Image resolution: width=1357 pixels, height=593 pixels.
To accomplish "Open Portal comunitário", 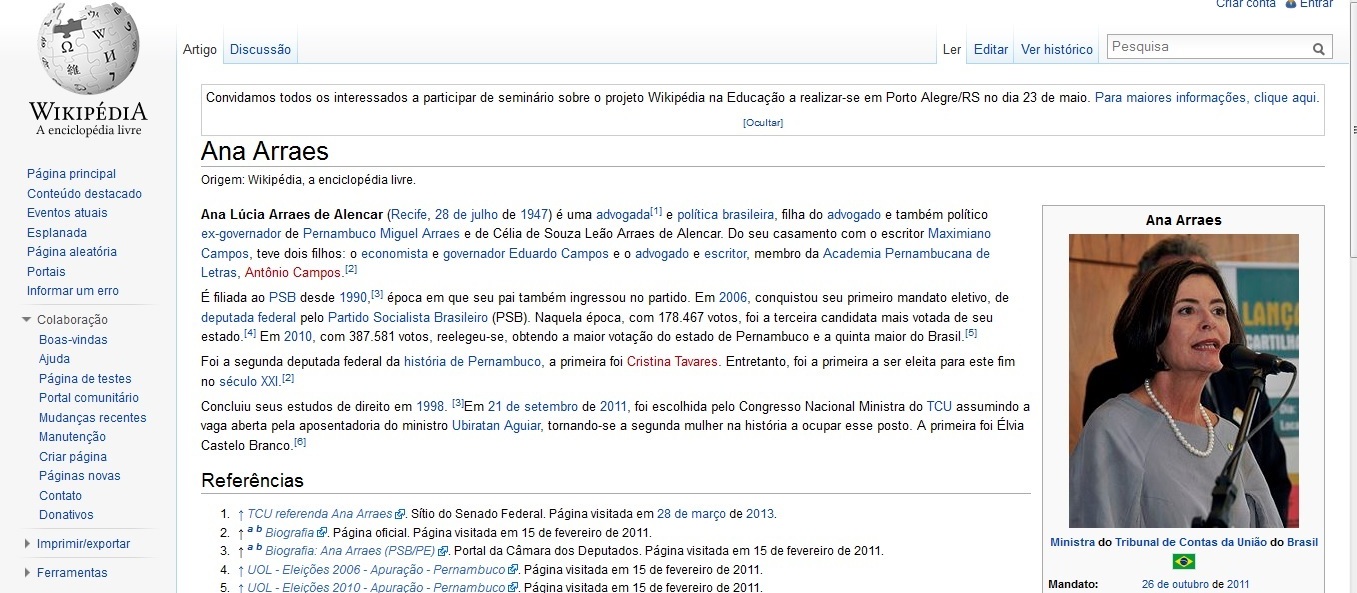I will click(89, 398).
